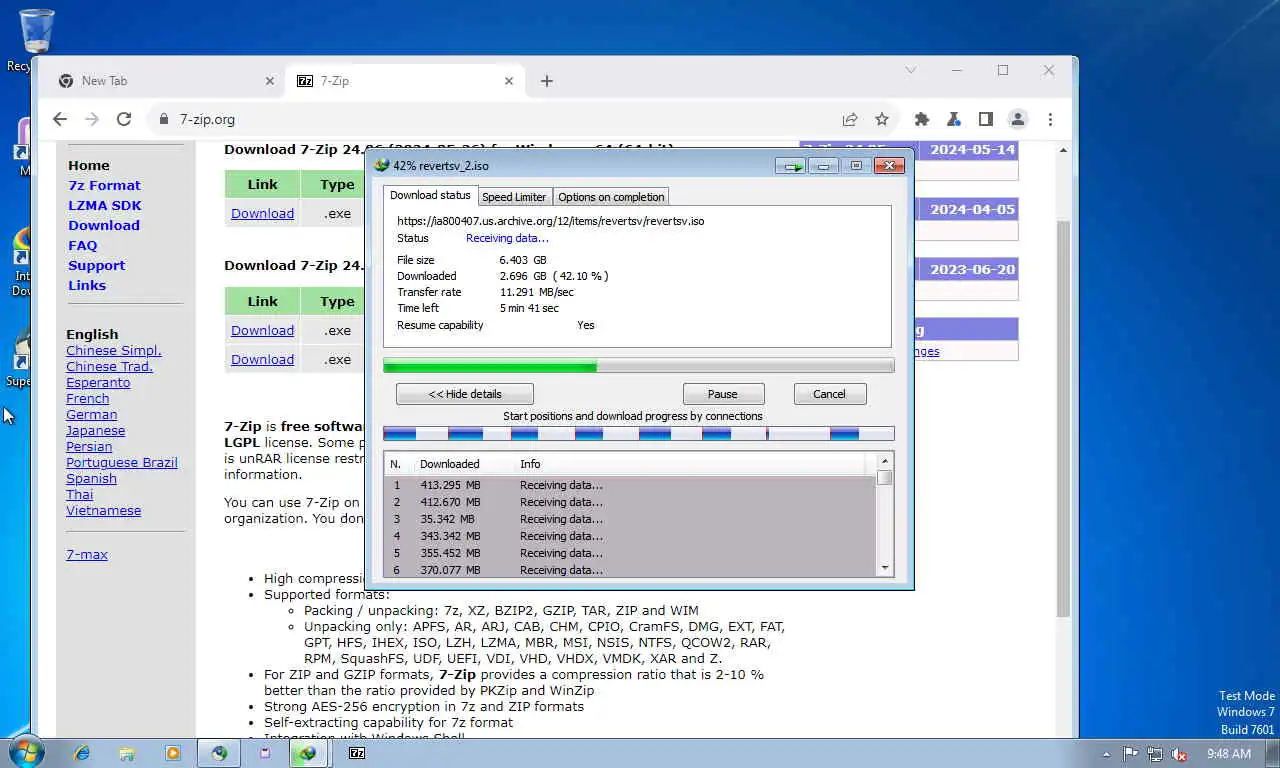Click the padlock site info icon
This screenshot has height=768, width=1280.
tap(165, 119)
